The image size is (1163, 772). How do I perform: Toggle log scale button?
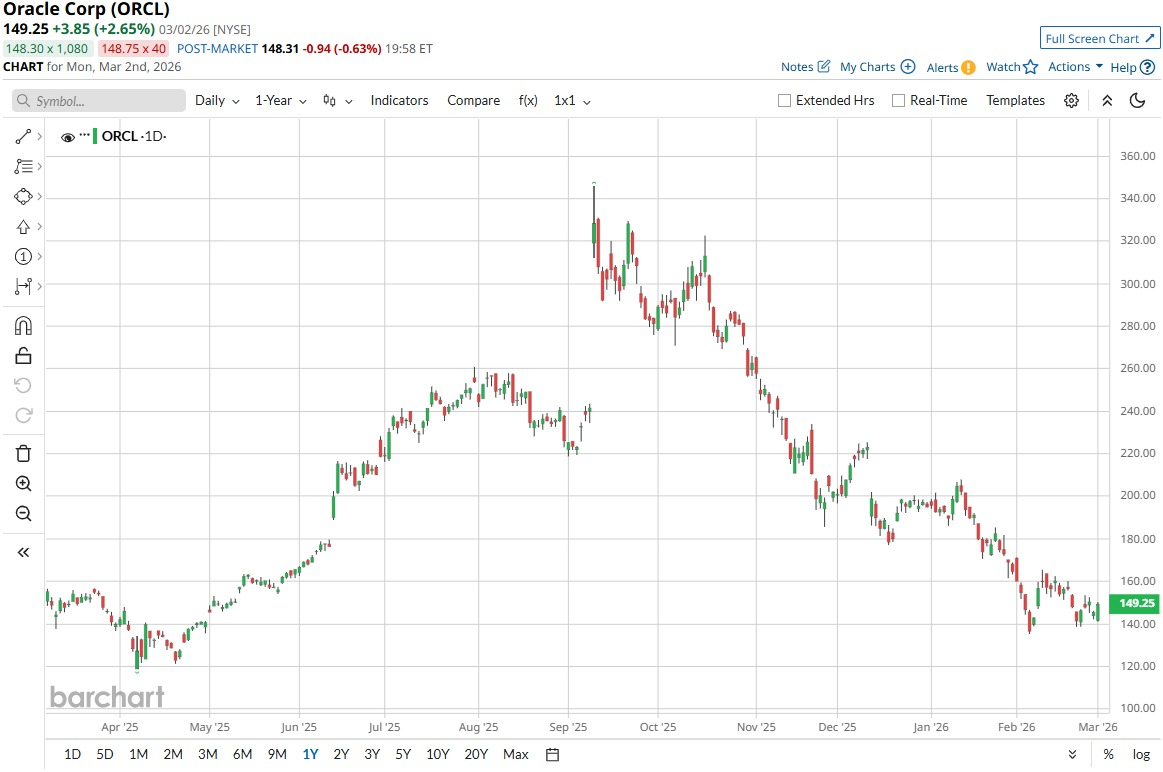pyautogui.click(x=1141, y=755)
